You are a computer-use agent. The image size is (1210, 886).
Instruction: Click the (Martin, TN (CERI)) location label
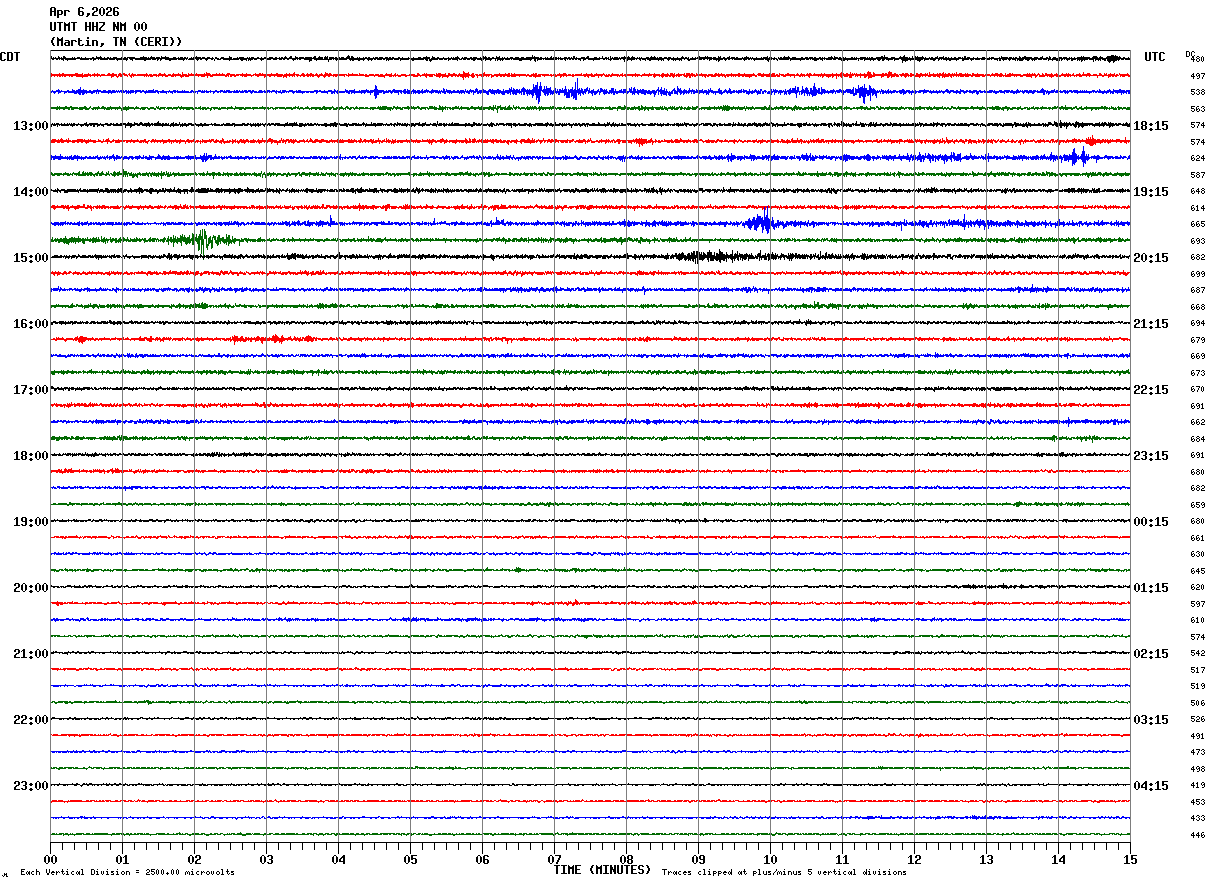116,42
